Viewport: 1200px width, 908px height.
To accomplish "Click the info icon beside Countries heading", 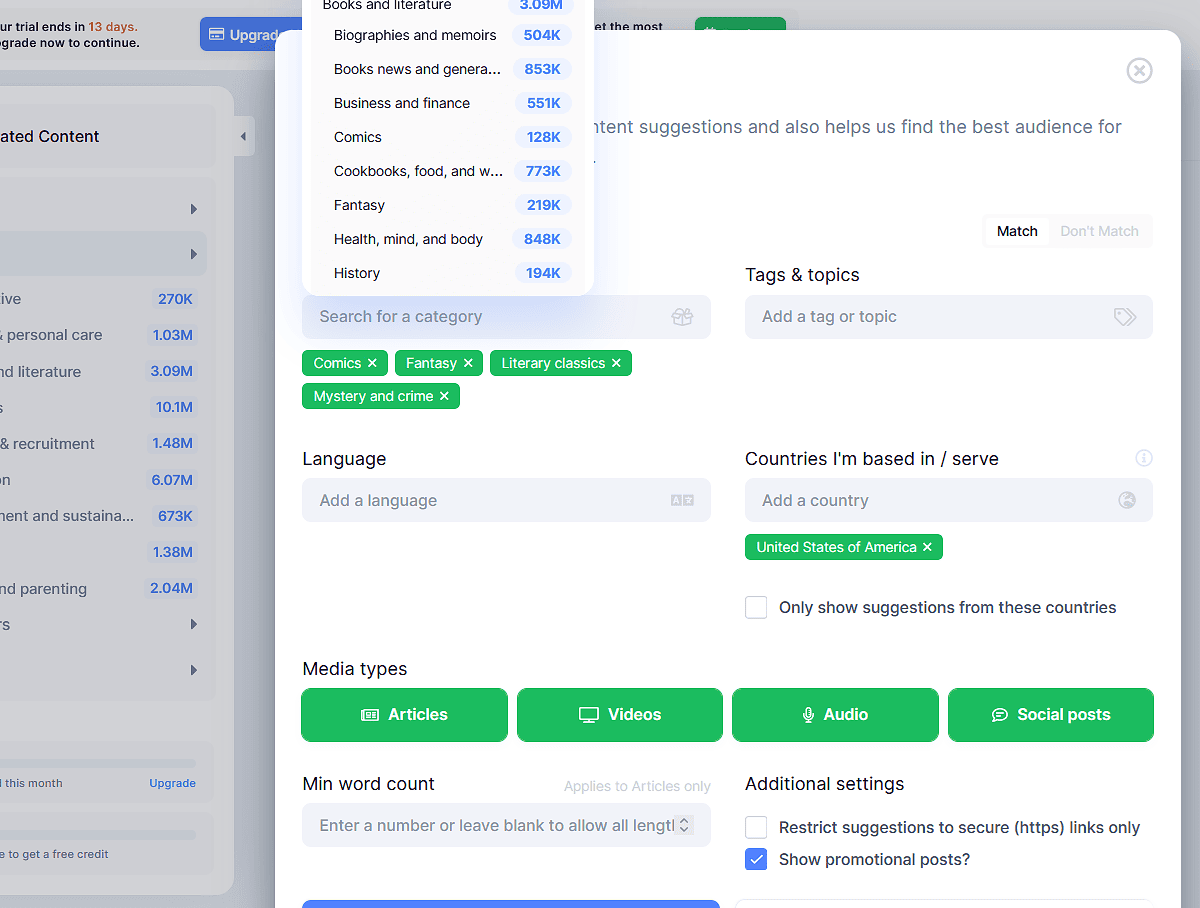I will pos(1144,458).
